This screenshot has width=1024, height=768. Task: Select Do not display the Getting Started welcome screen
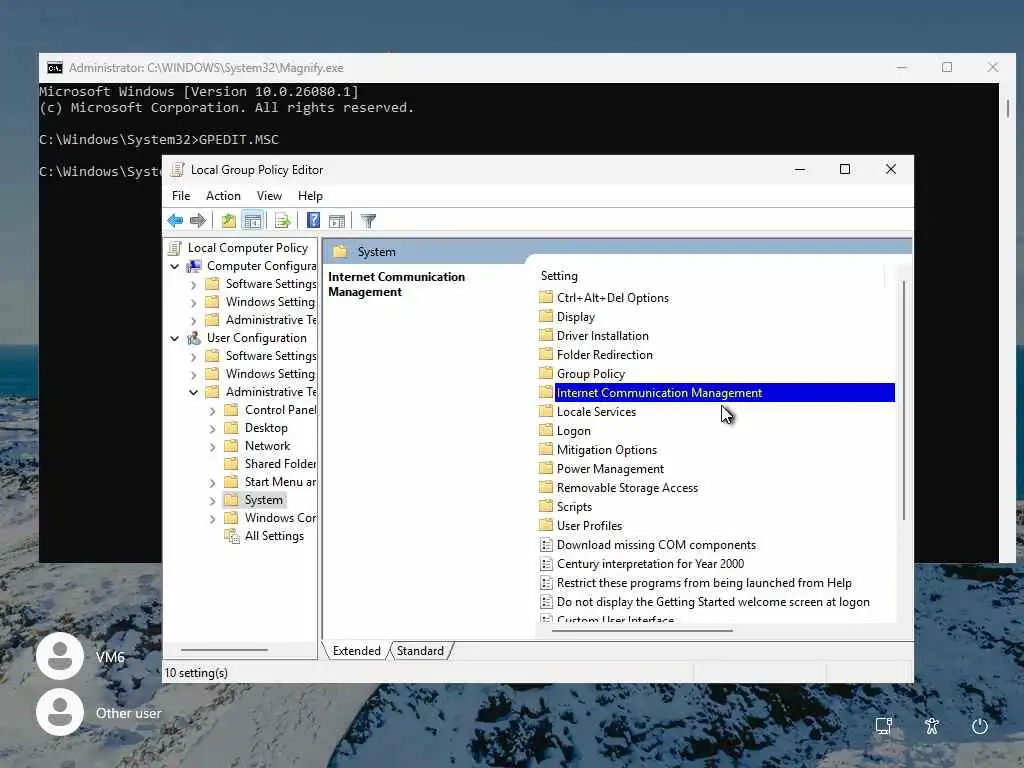[713, 601]
